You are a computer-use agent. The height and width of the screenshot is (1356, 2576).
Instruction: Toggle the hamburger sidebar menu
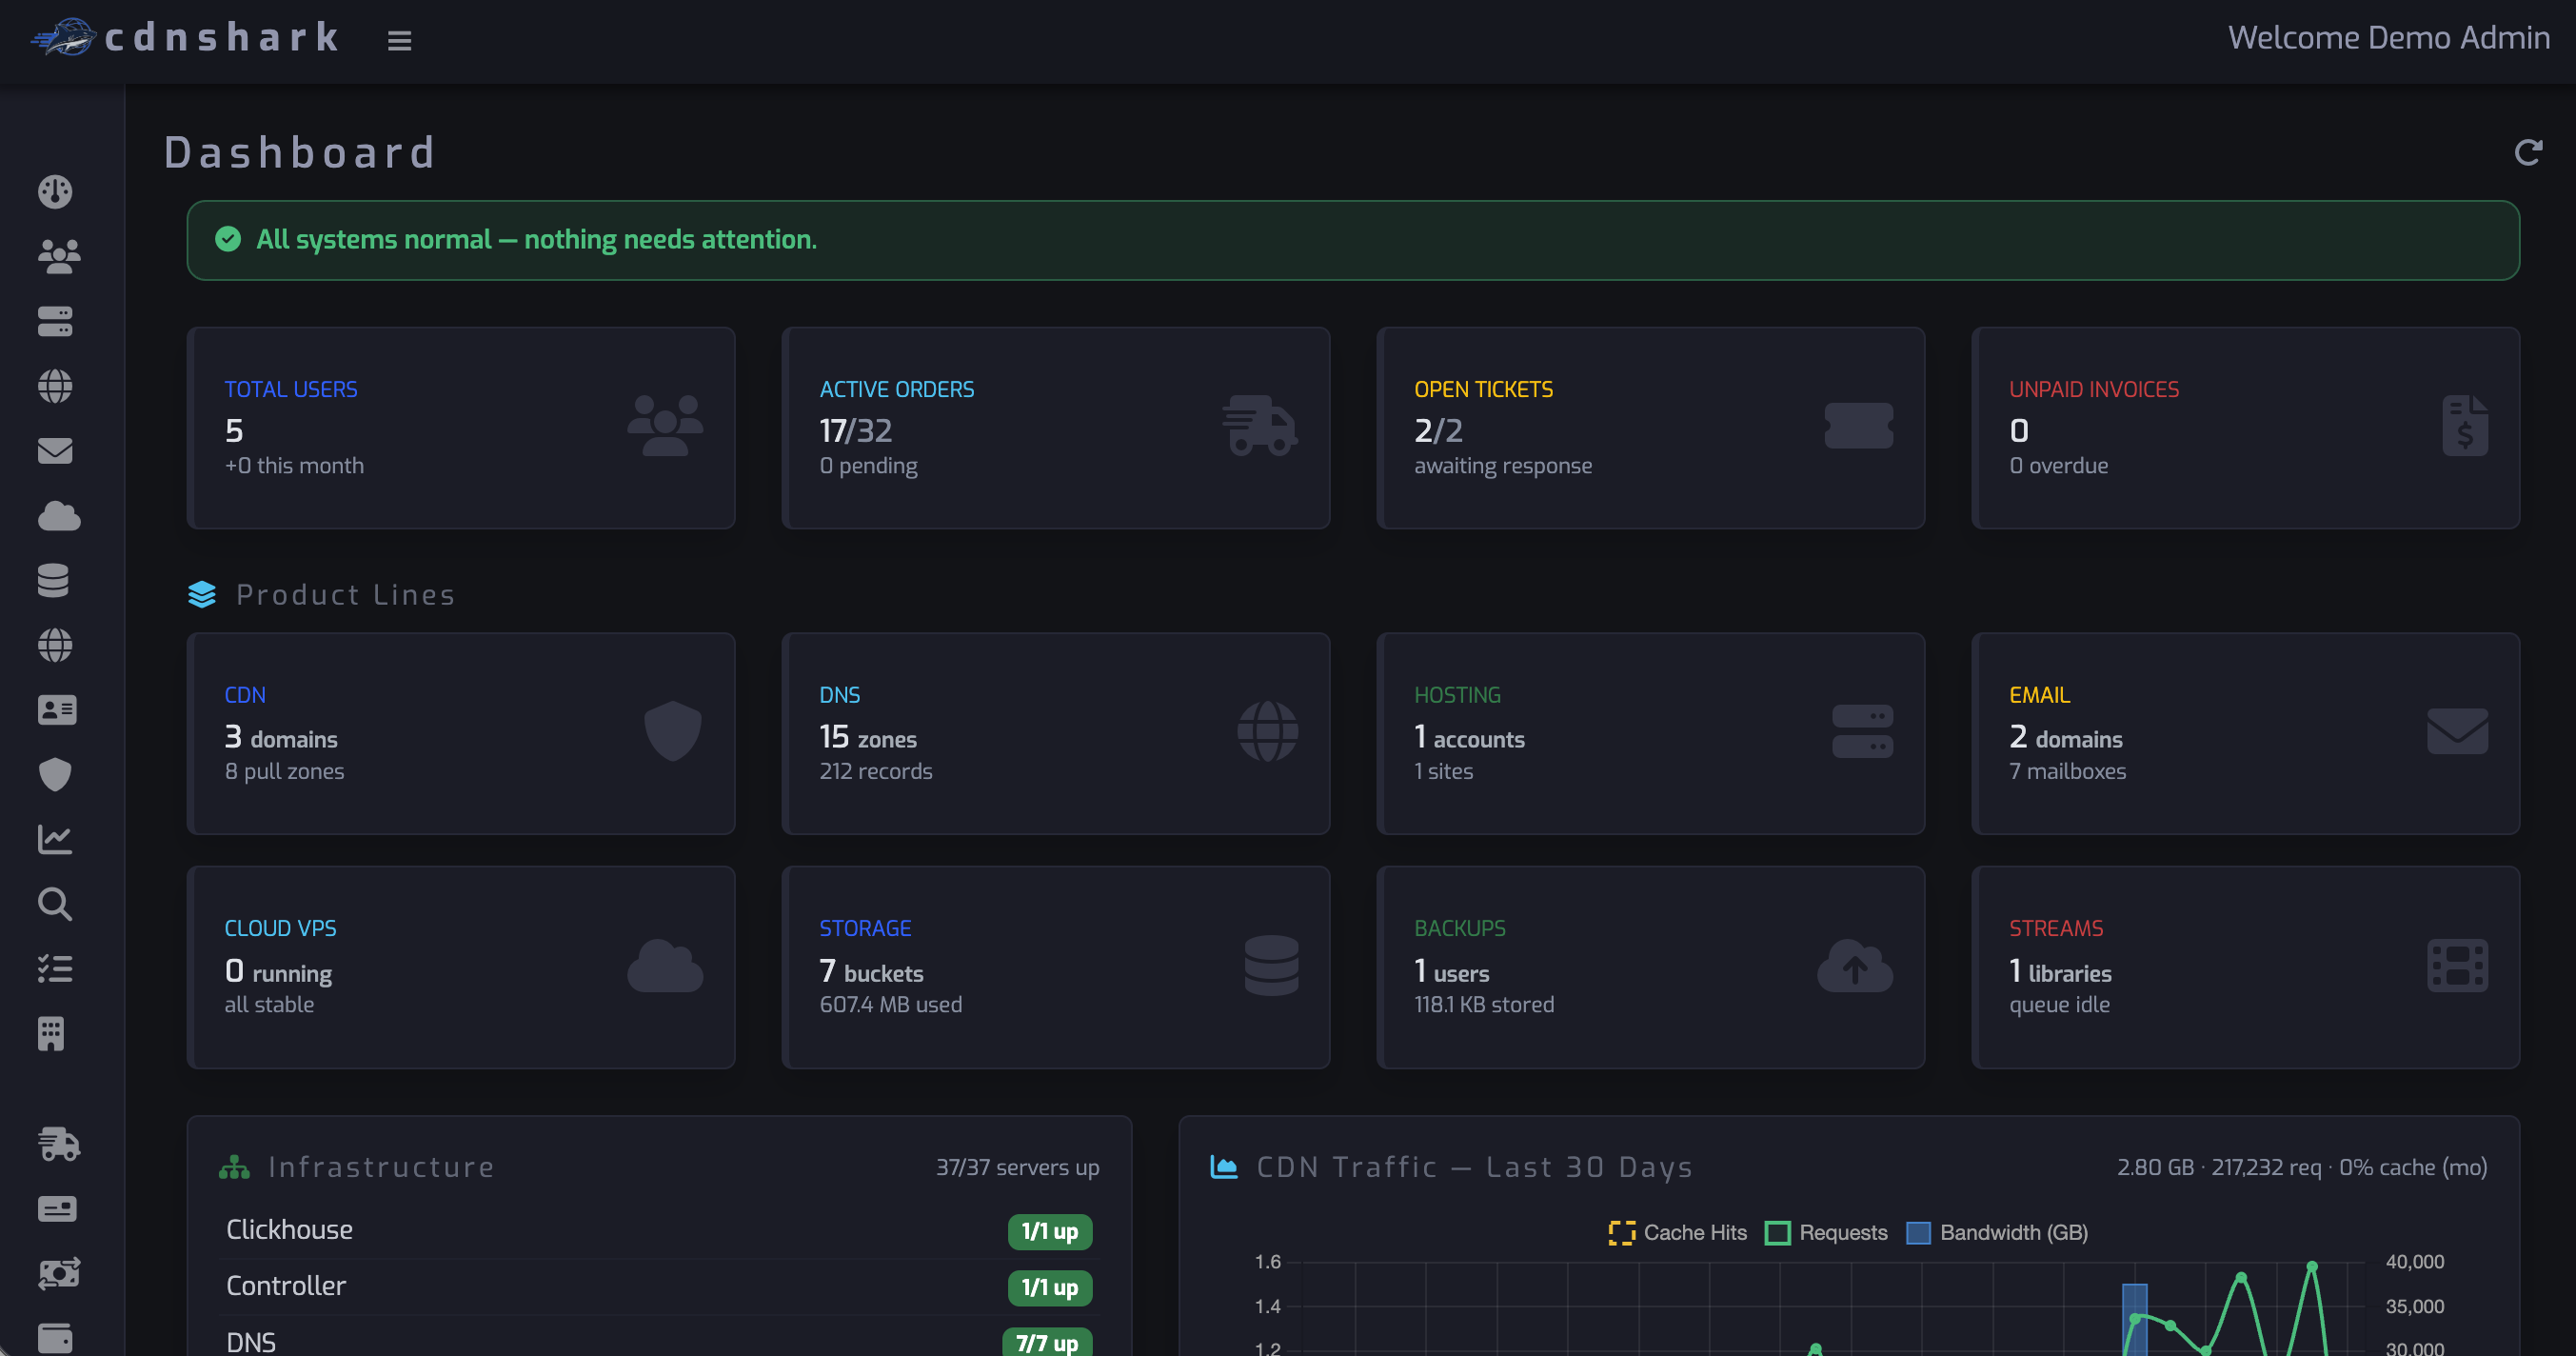399,40
